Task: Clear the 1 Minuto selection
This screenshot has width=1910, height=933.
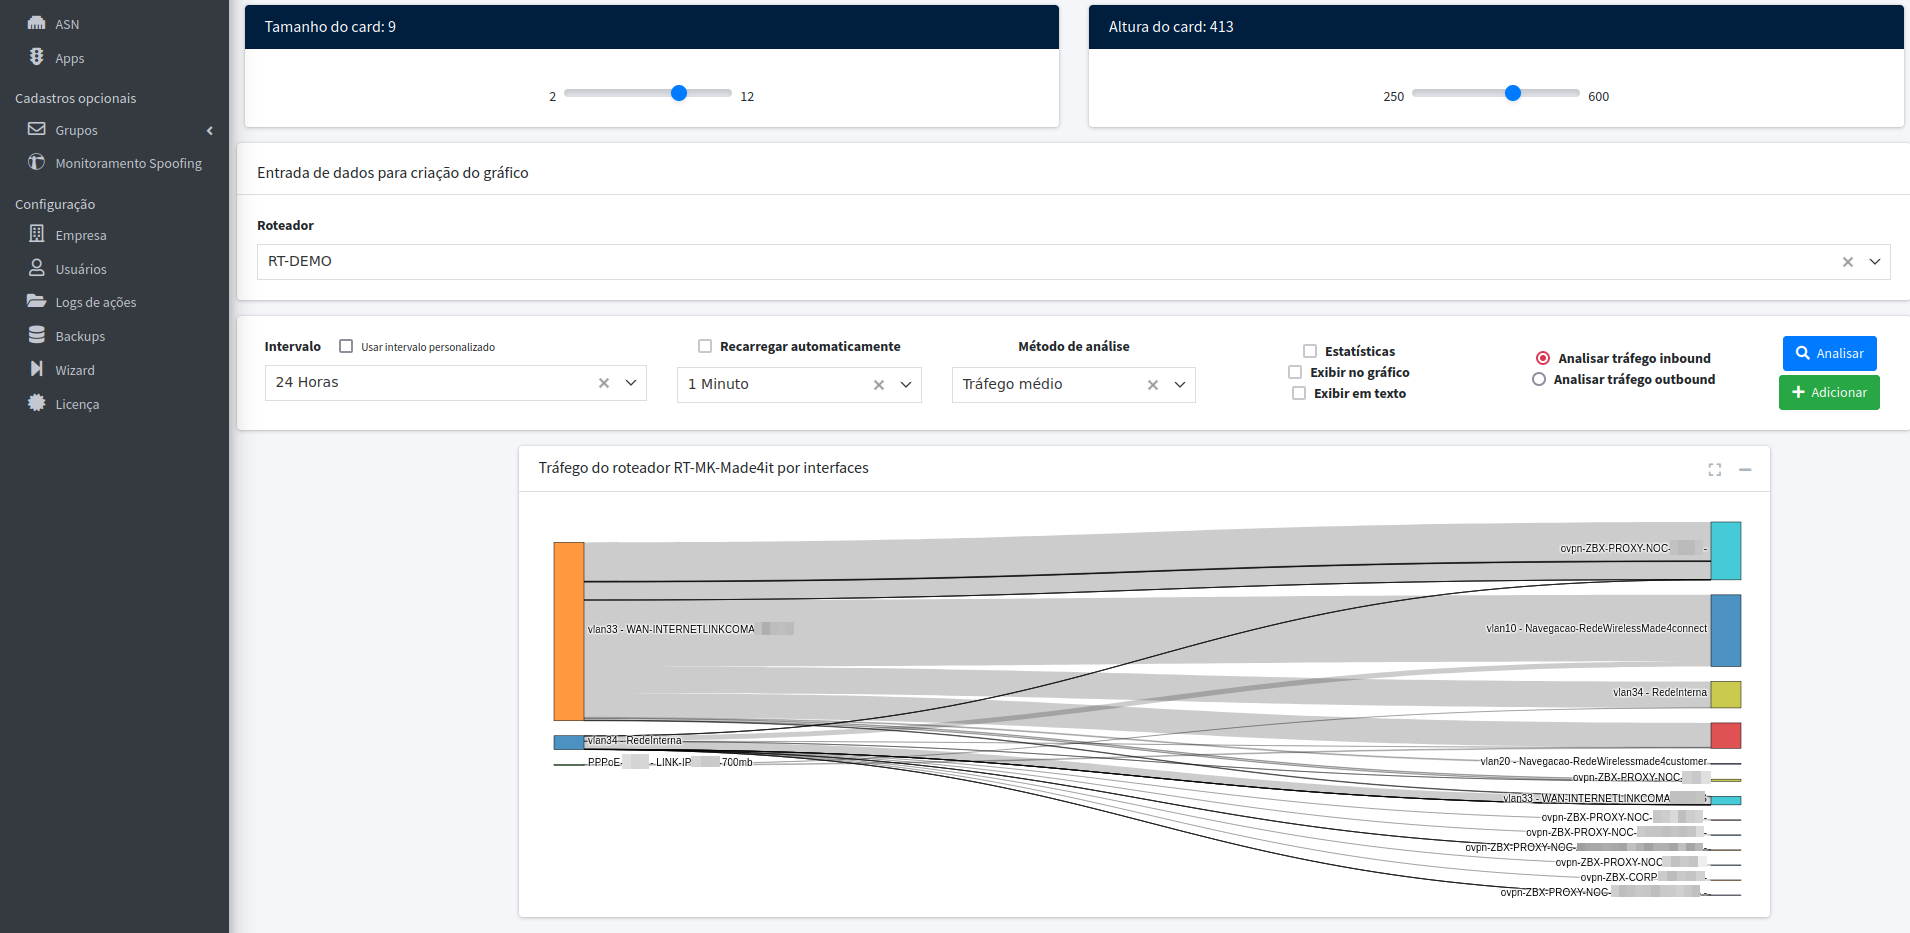Action: tap(879, 385)
